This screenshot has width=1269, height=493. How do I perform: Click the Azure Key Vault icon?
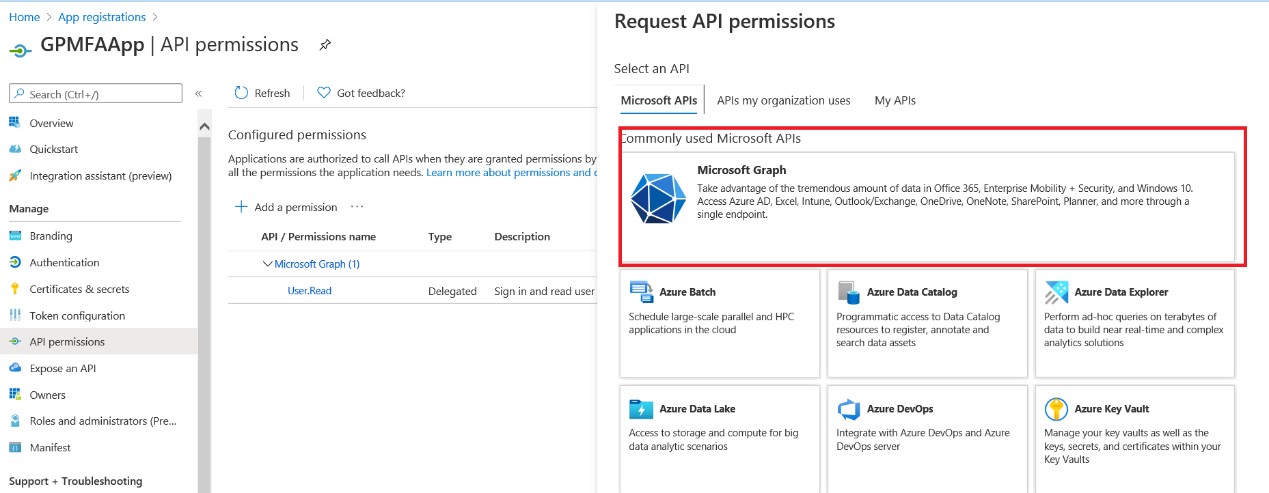[x=1056, y=409]
